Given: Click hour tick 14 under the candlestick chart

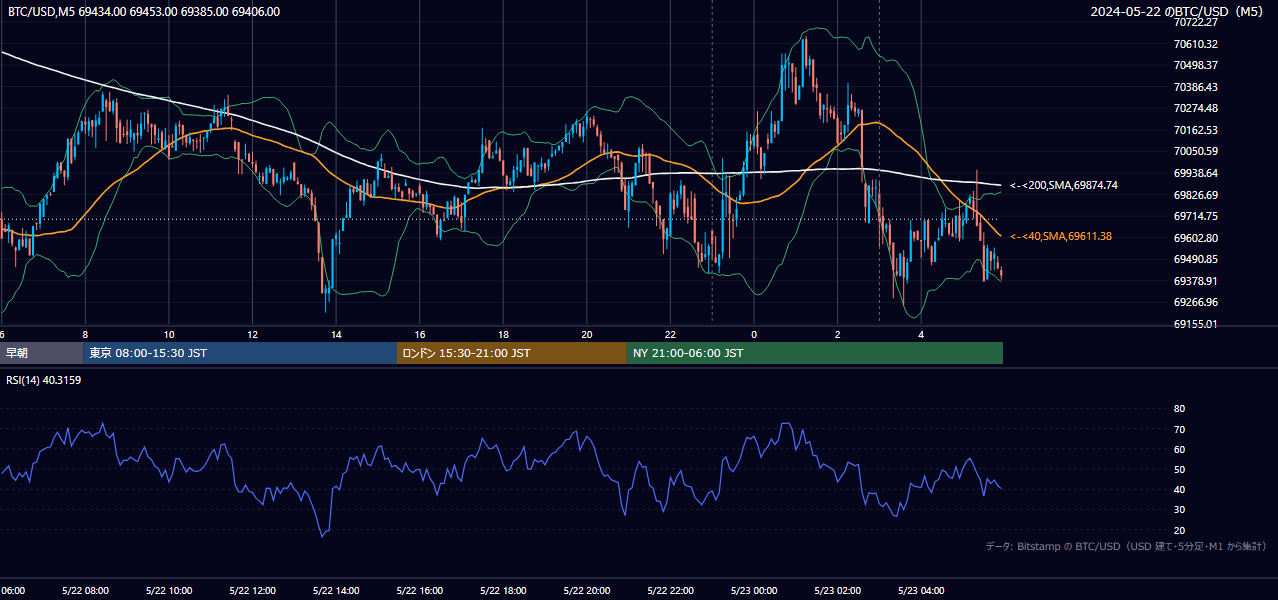Looking at the screenshot, I should coord(336,334).
